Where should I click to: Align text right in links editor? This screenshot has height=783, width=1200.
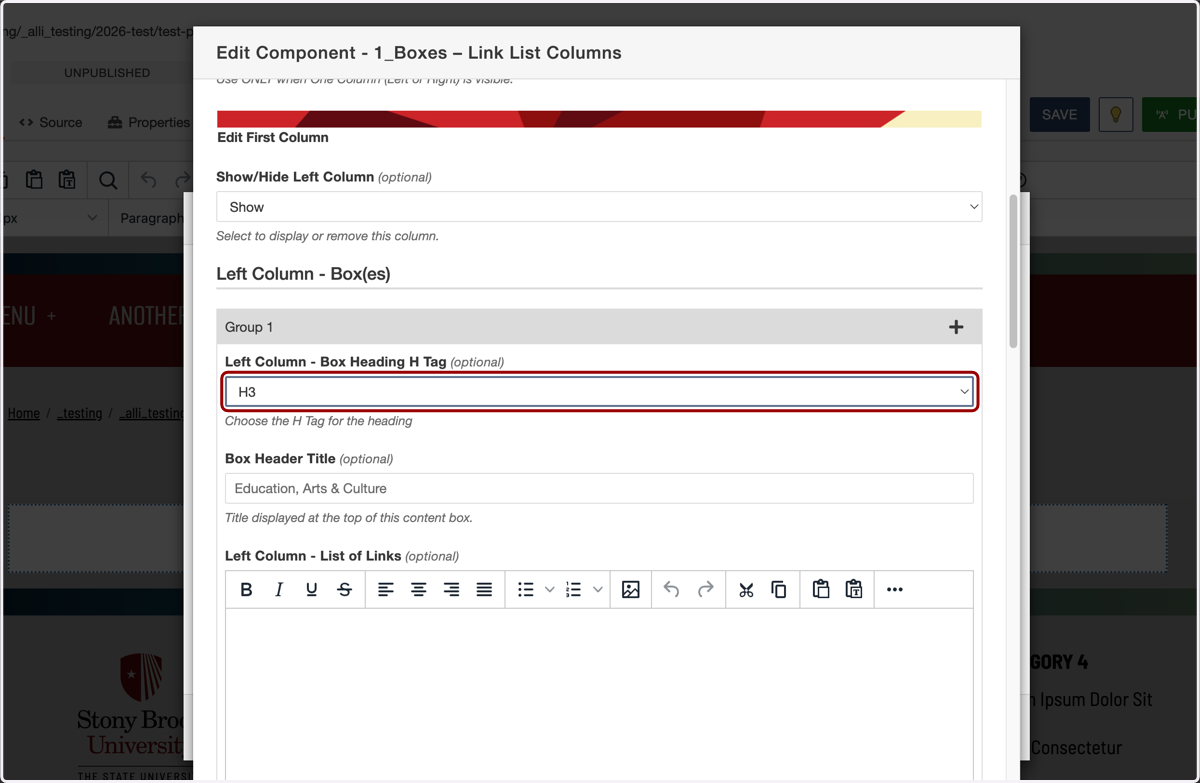[x=451, y=590]
